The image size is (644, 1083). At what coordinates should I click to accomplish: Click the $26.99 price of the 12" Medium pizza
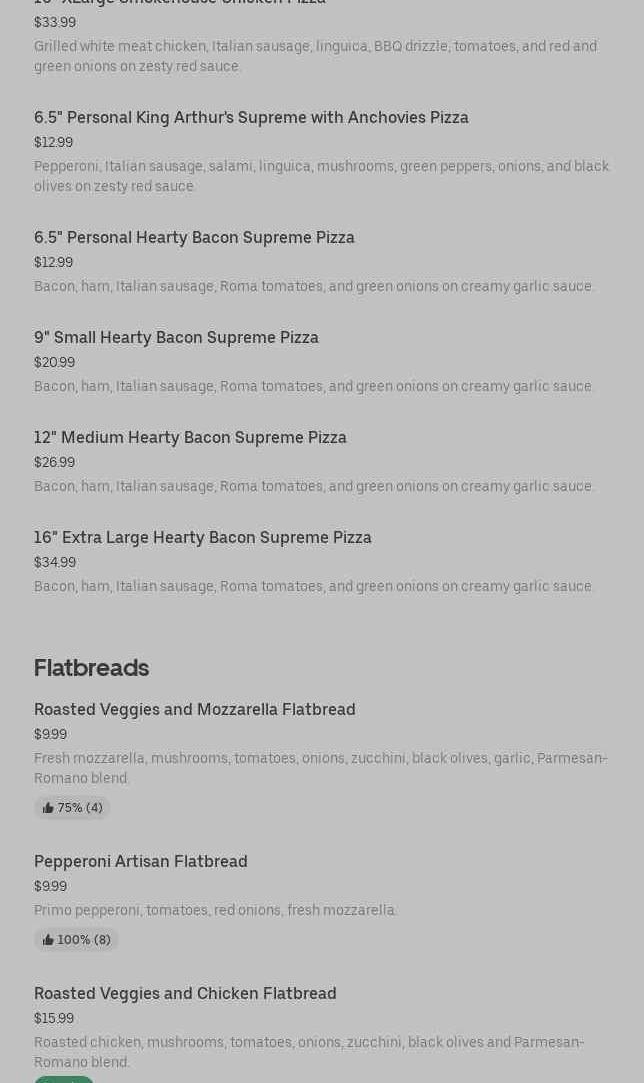tap(54, 463)
